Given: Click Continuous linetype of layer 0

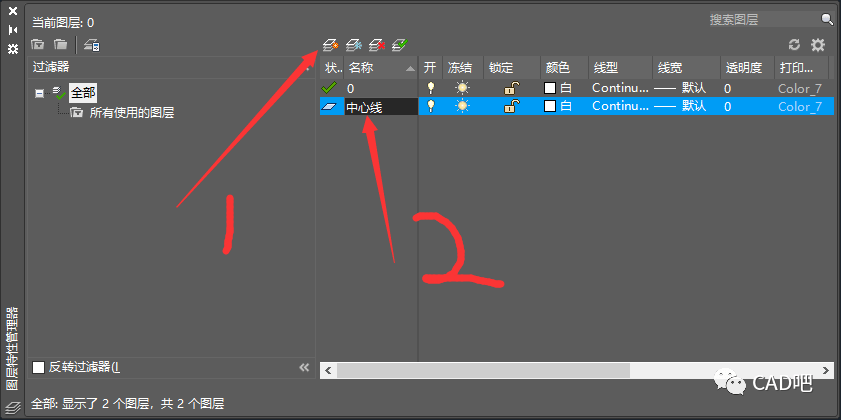Looking at the screenshot, I should [620, 88].
